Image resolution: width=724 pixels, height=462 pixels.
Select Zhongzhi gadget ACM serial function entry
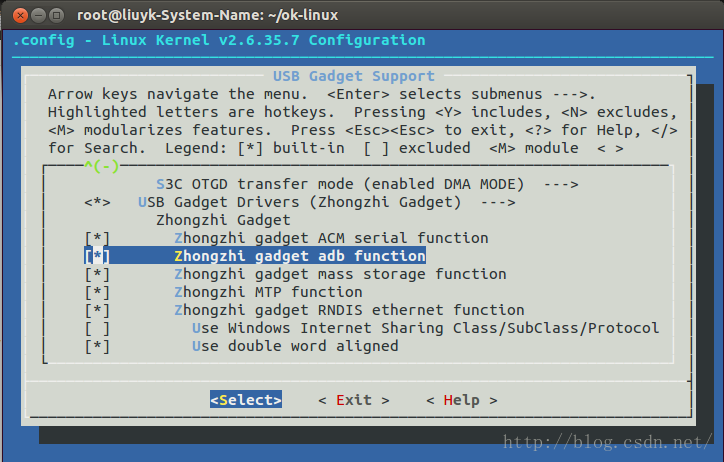[331, 238]
